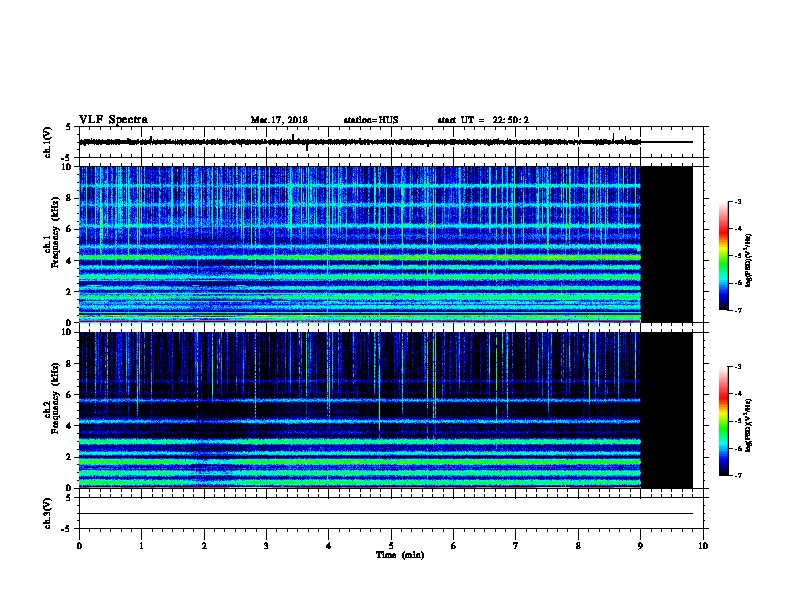792x612 pixels.
Task: Click the "VLF Spectra" plot title
Action: 113,120
